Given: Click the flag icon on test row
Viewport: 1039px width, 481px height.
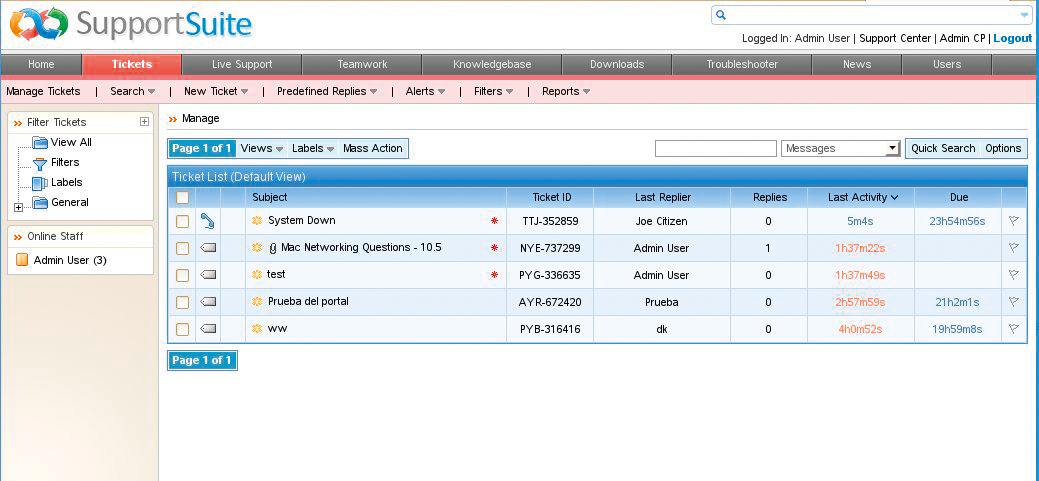Looking at the screenshot, I should point(1013,274).
